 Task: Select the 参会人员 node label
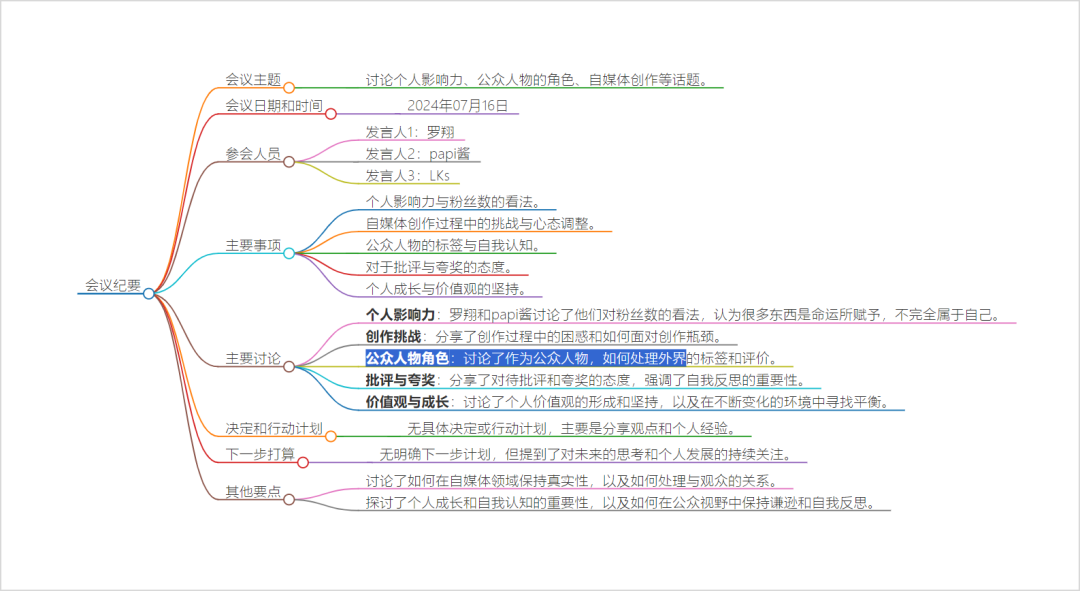click(253, 154)
